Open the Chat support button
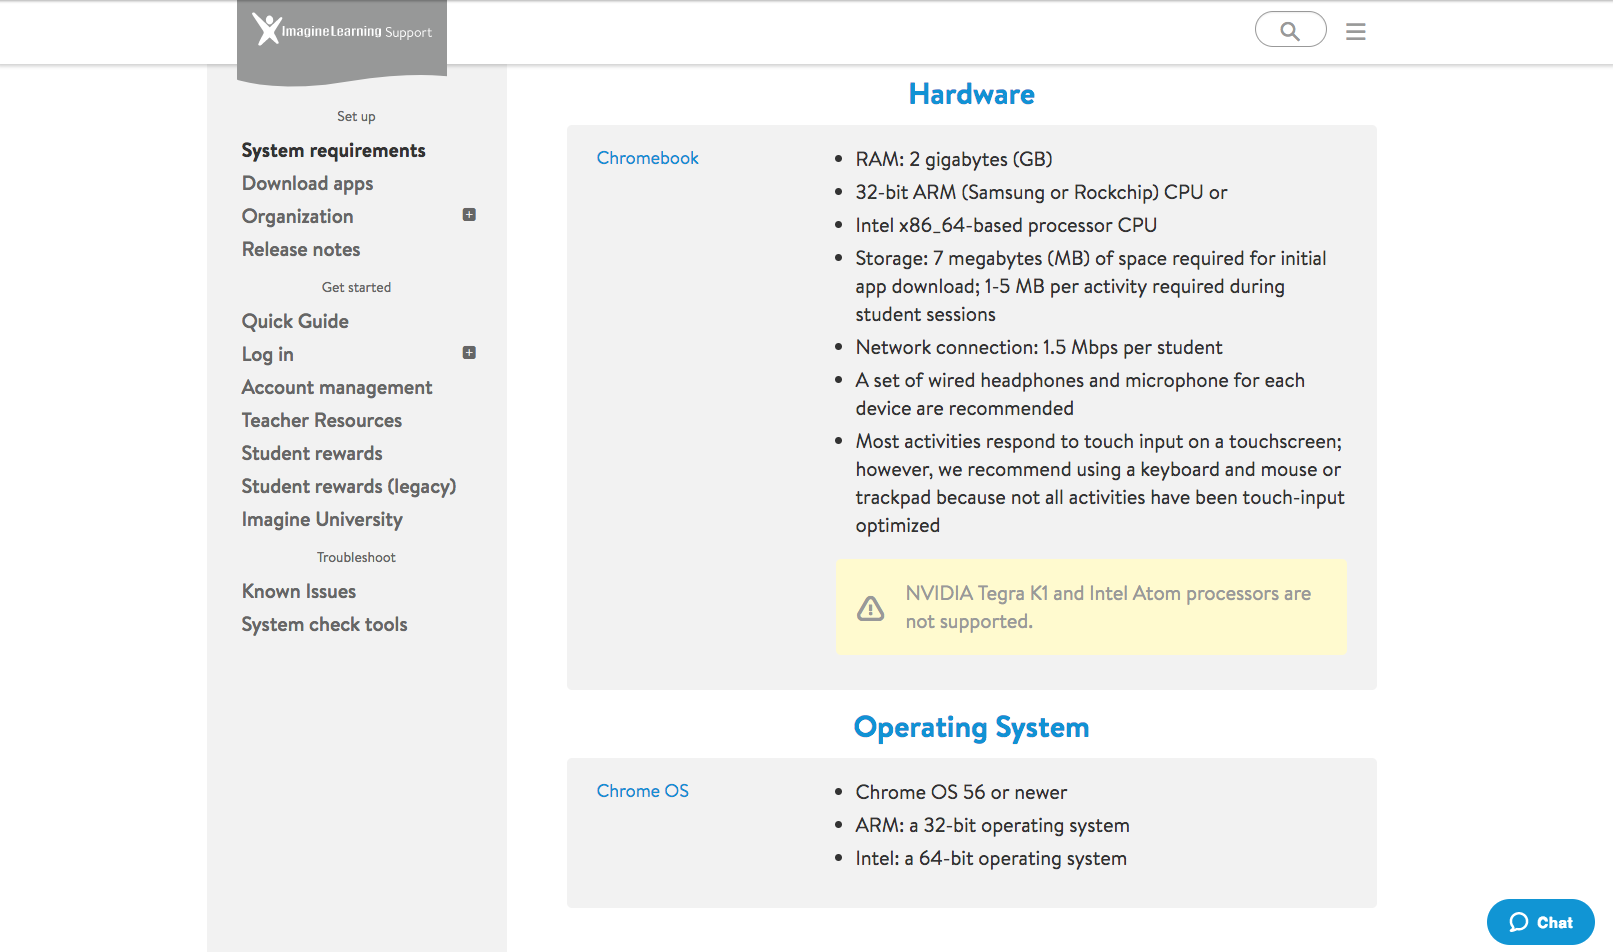This screenshot has height=952, width=1613. [x=1540, y=922]
